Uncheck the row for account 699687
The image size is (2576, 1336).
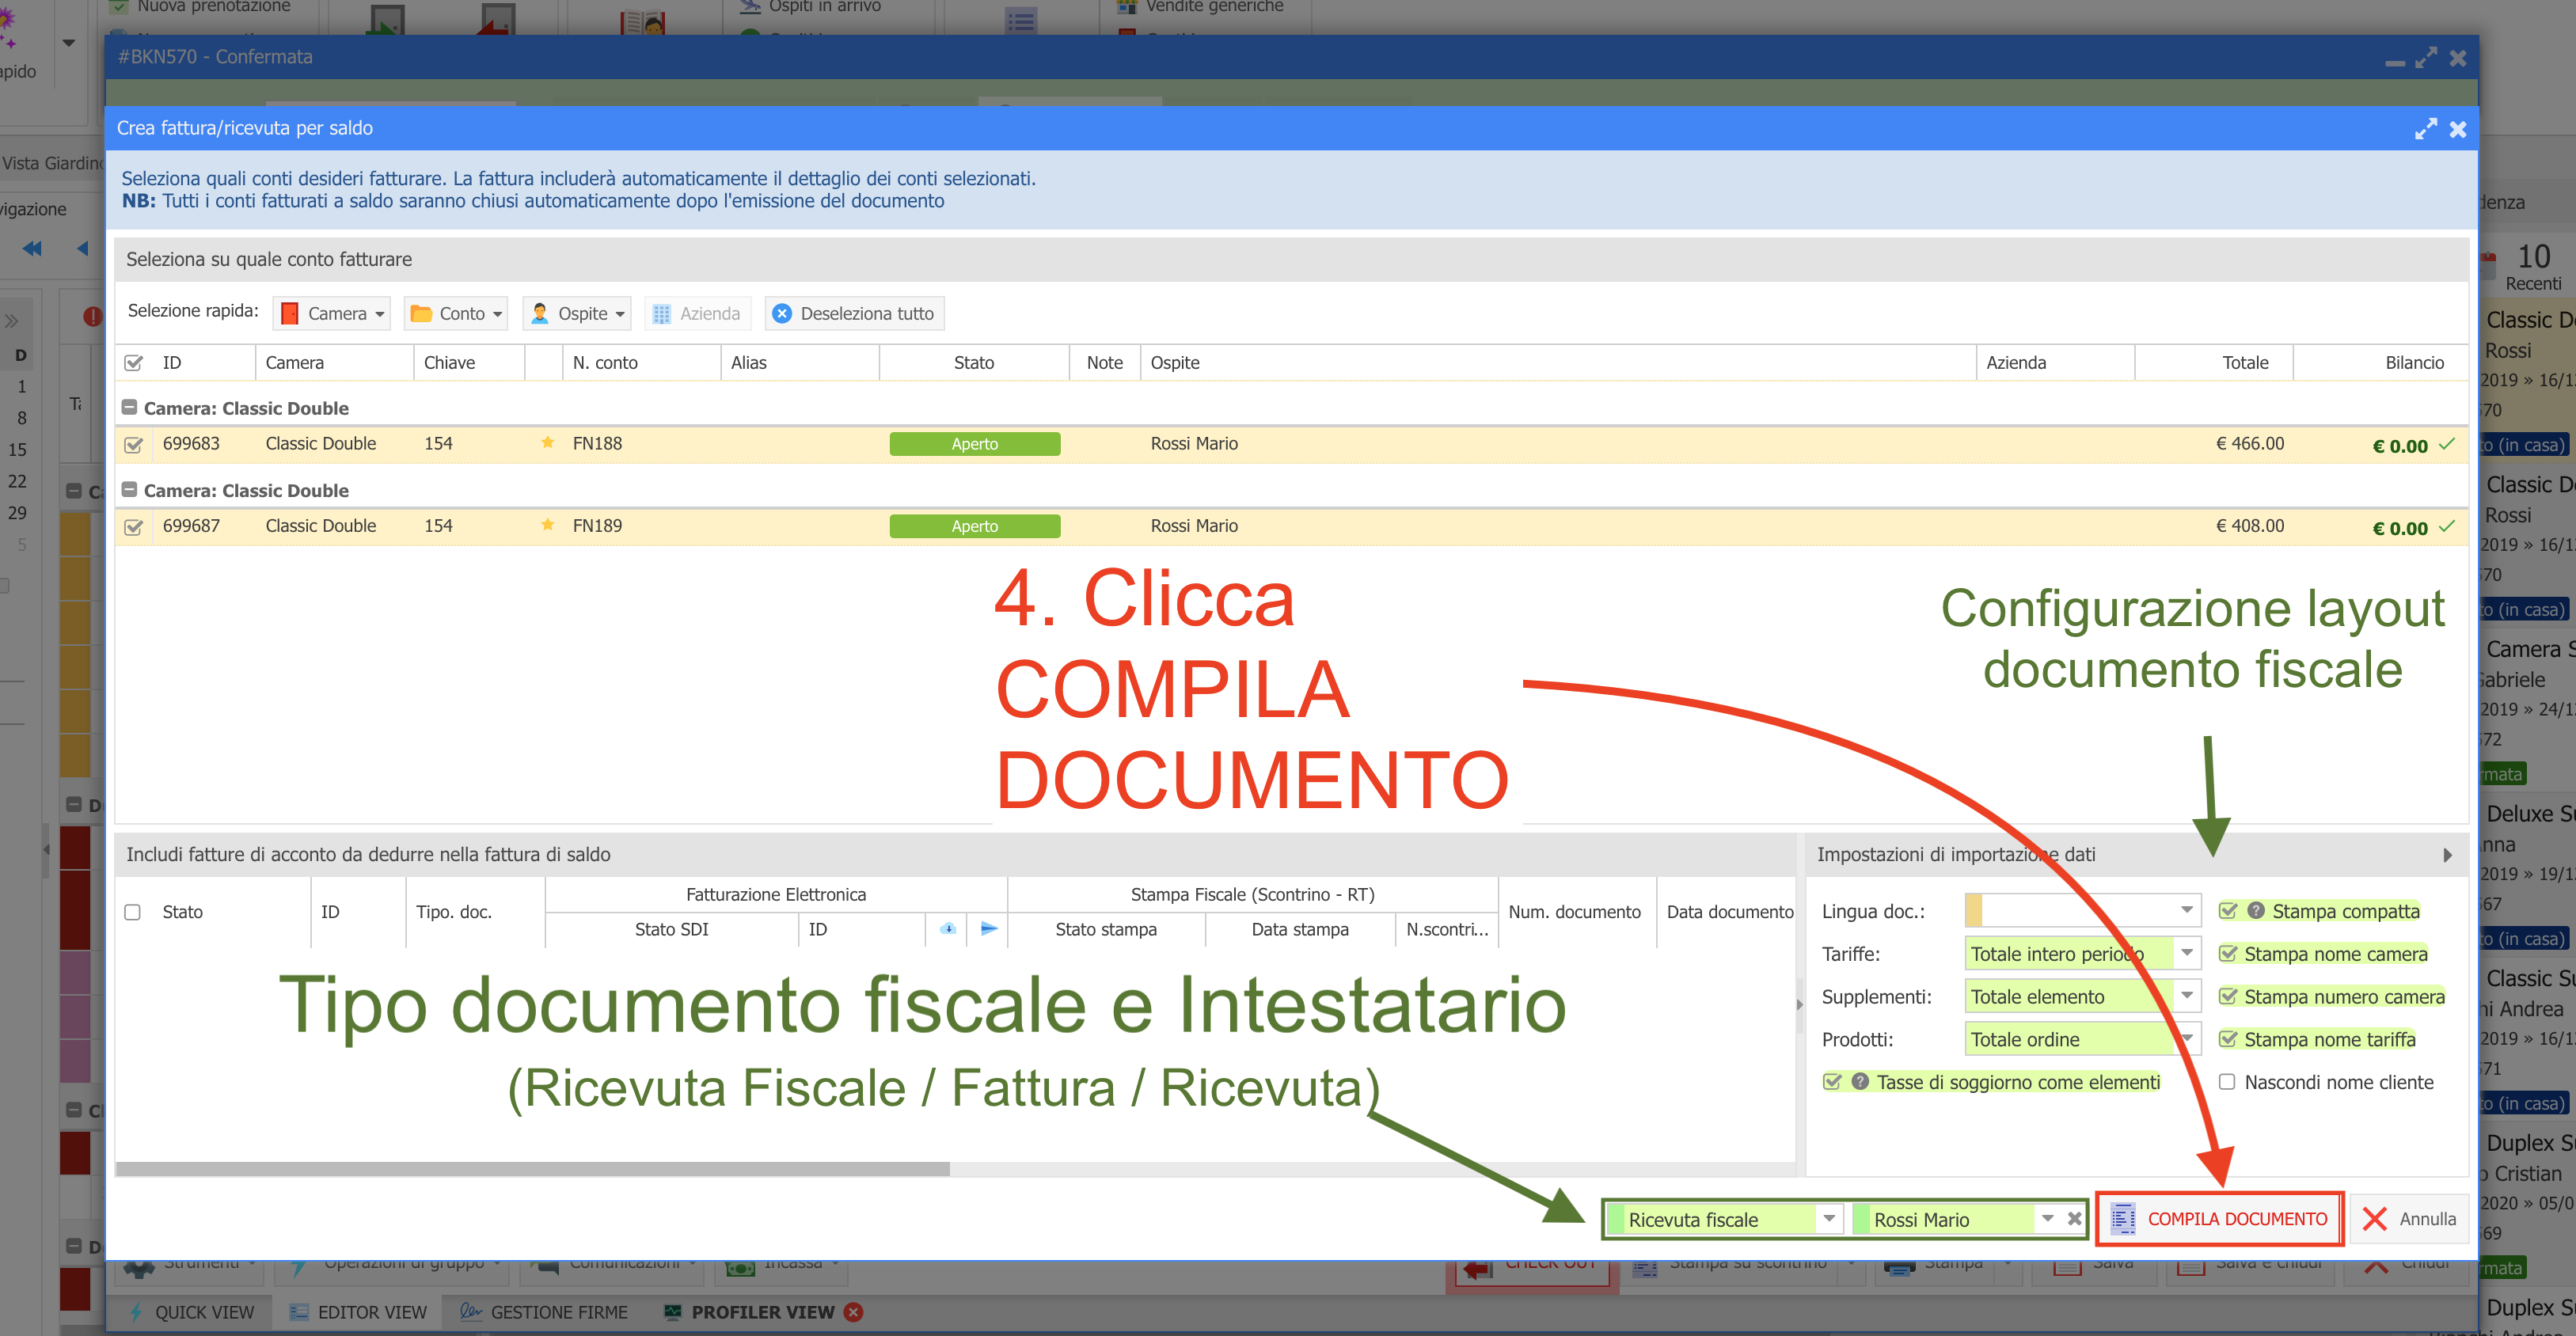click(x=133, y=527)
